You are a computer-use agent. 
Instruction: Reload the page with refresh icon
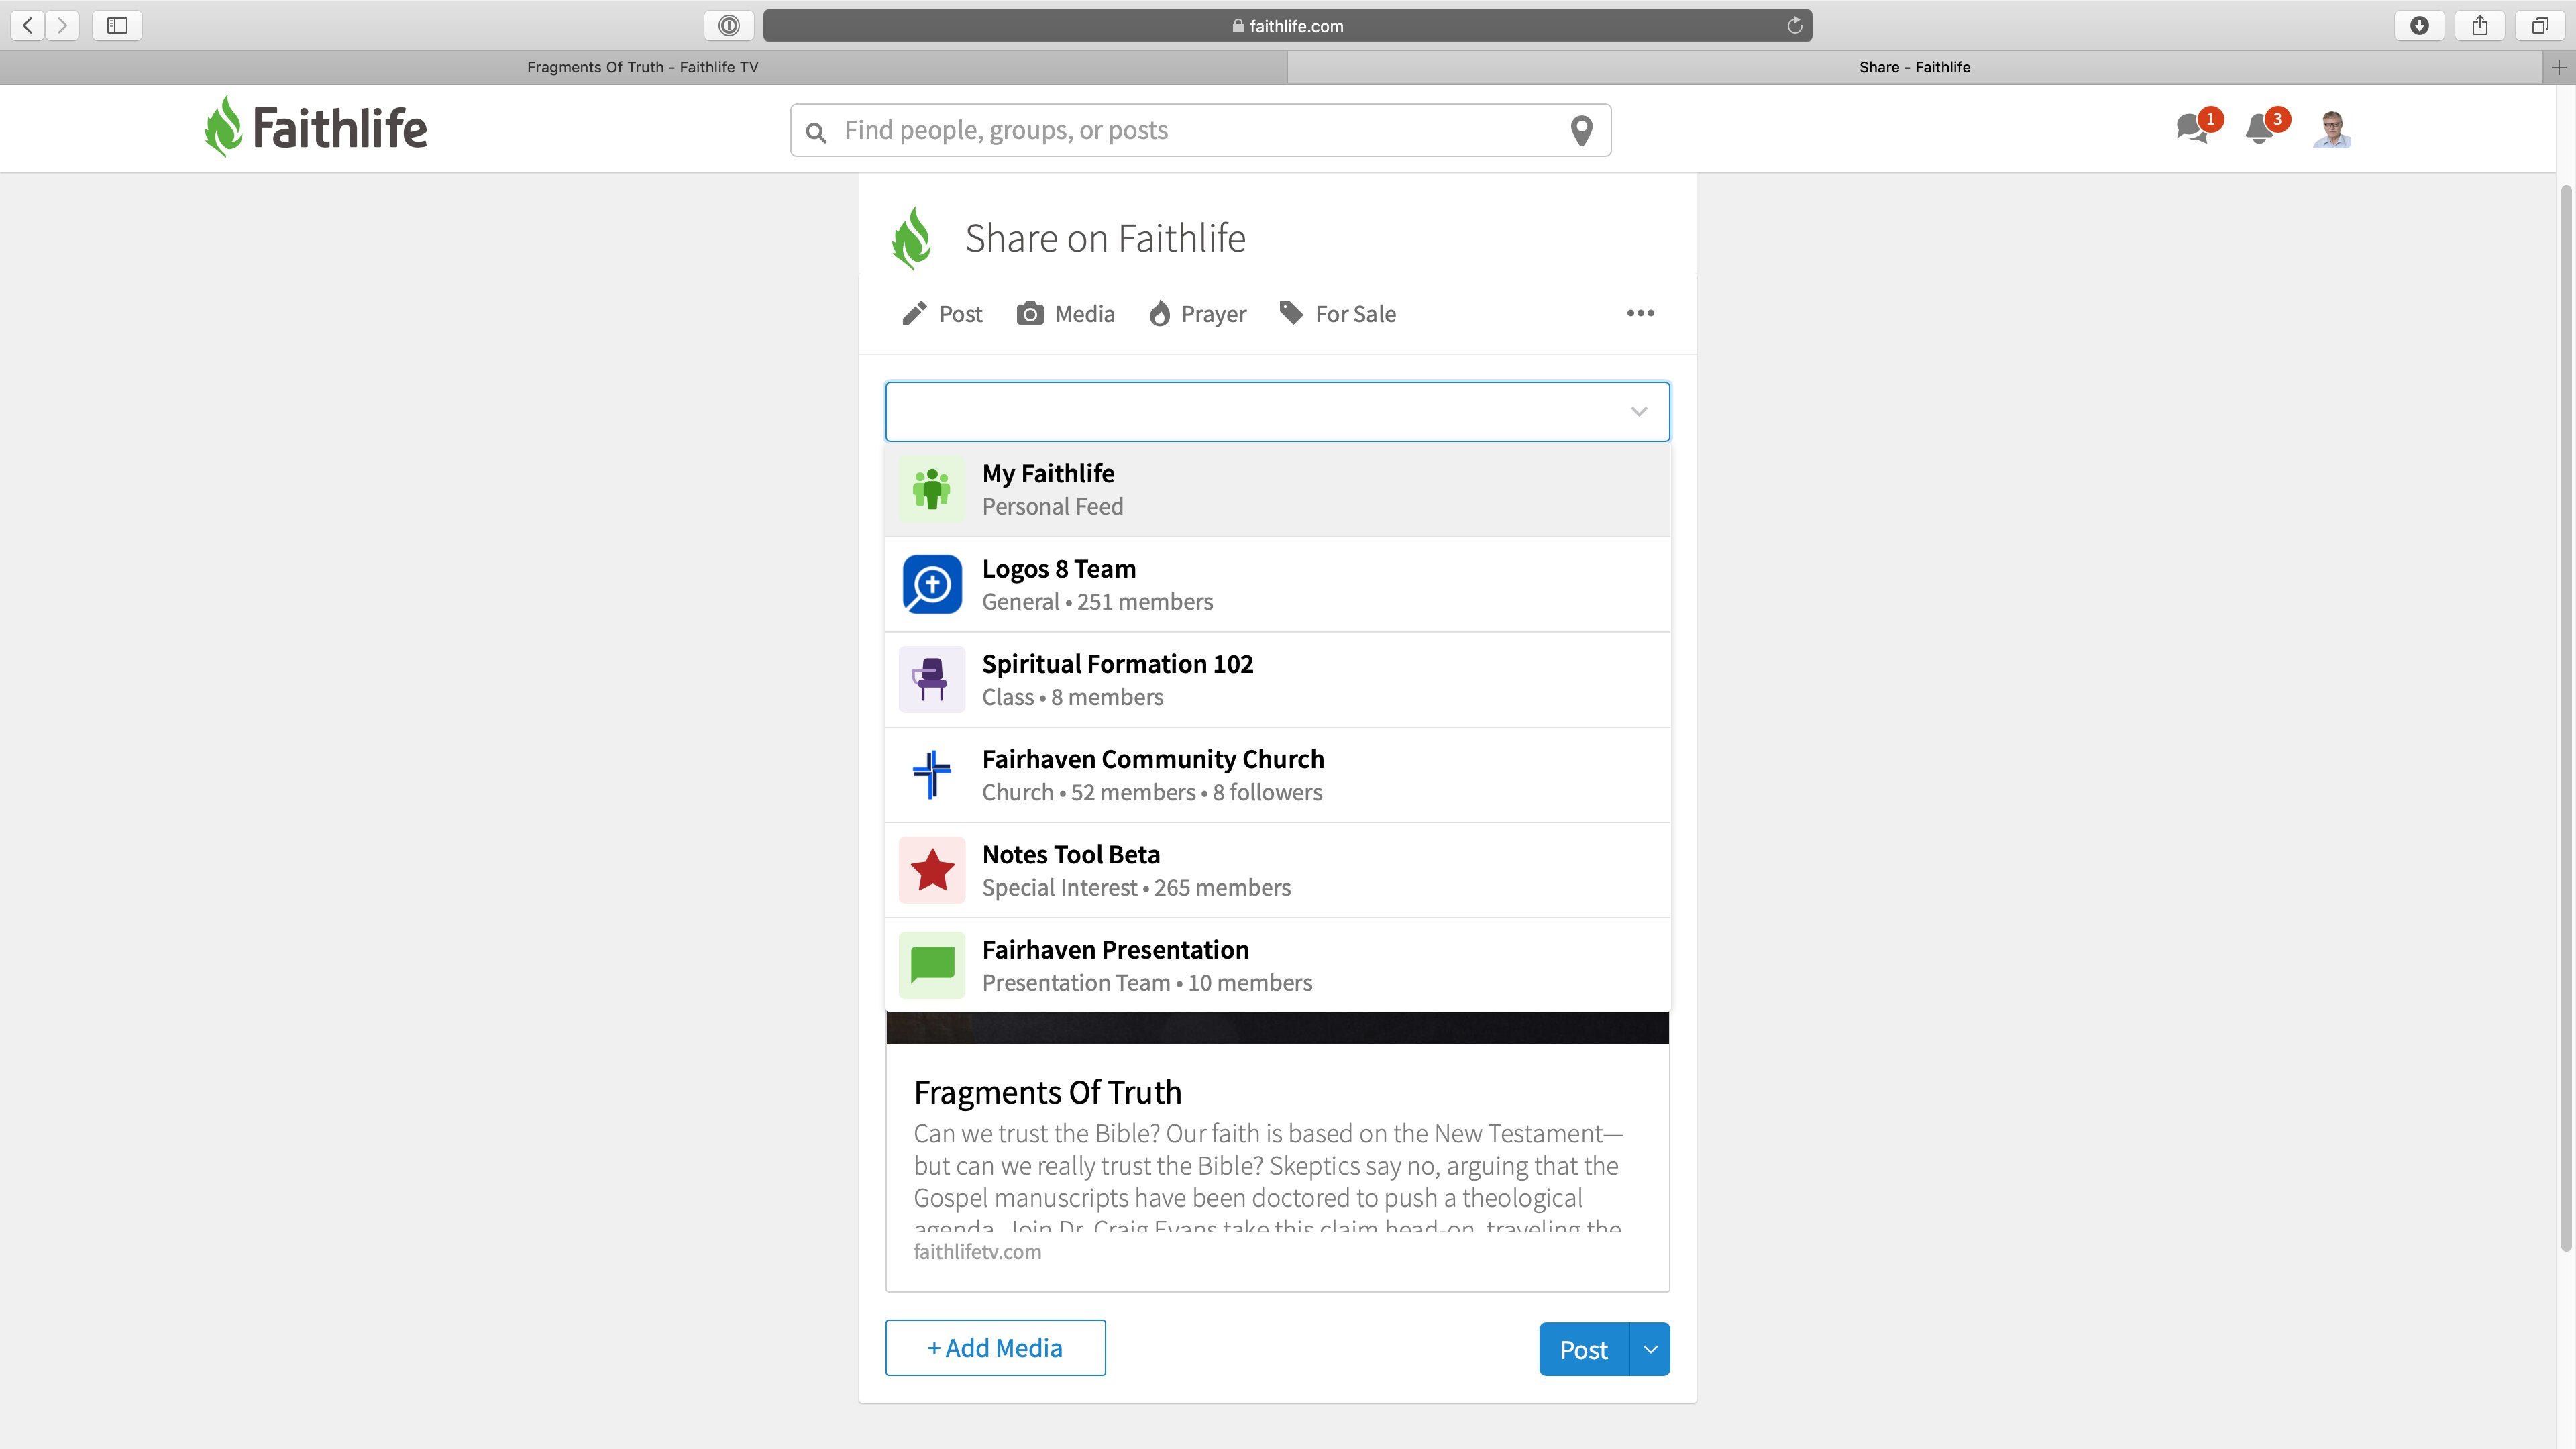click(1794, 25)
